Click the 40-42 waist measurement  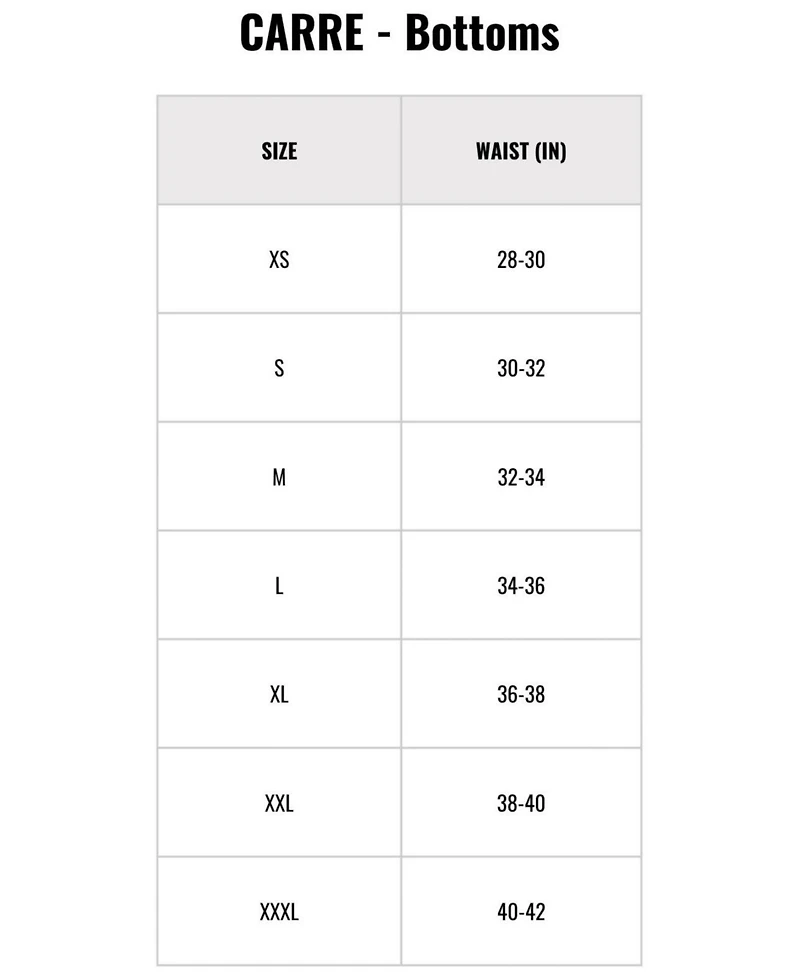[x=521, y=912]
